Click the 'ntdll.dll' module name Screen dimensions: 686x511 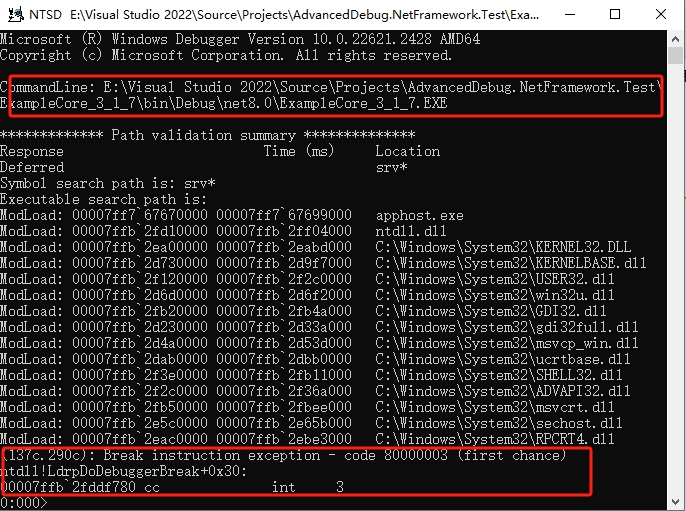pos(411,231)
